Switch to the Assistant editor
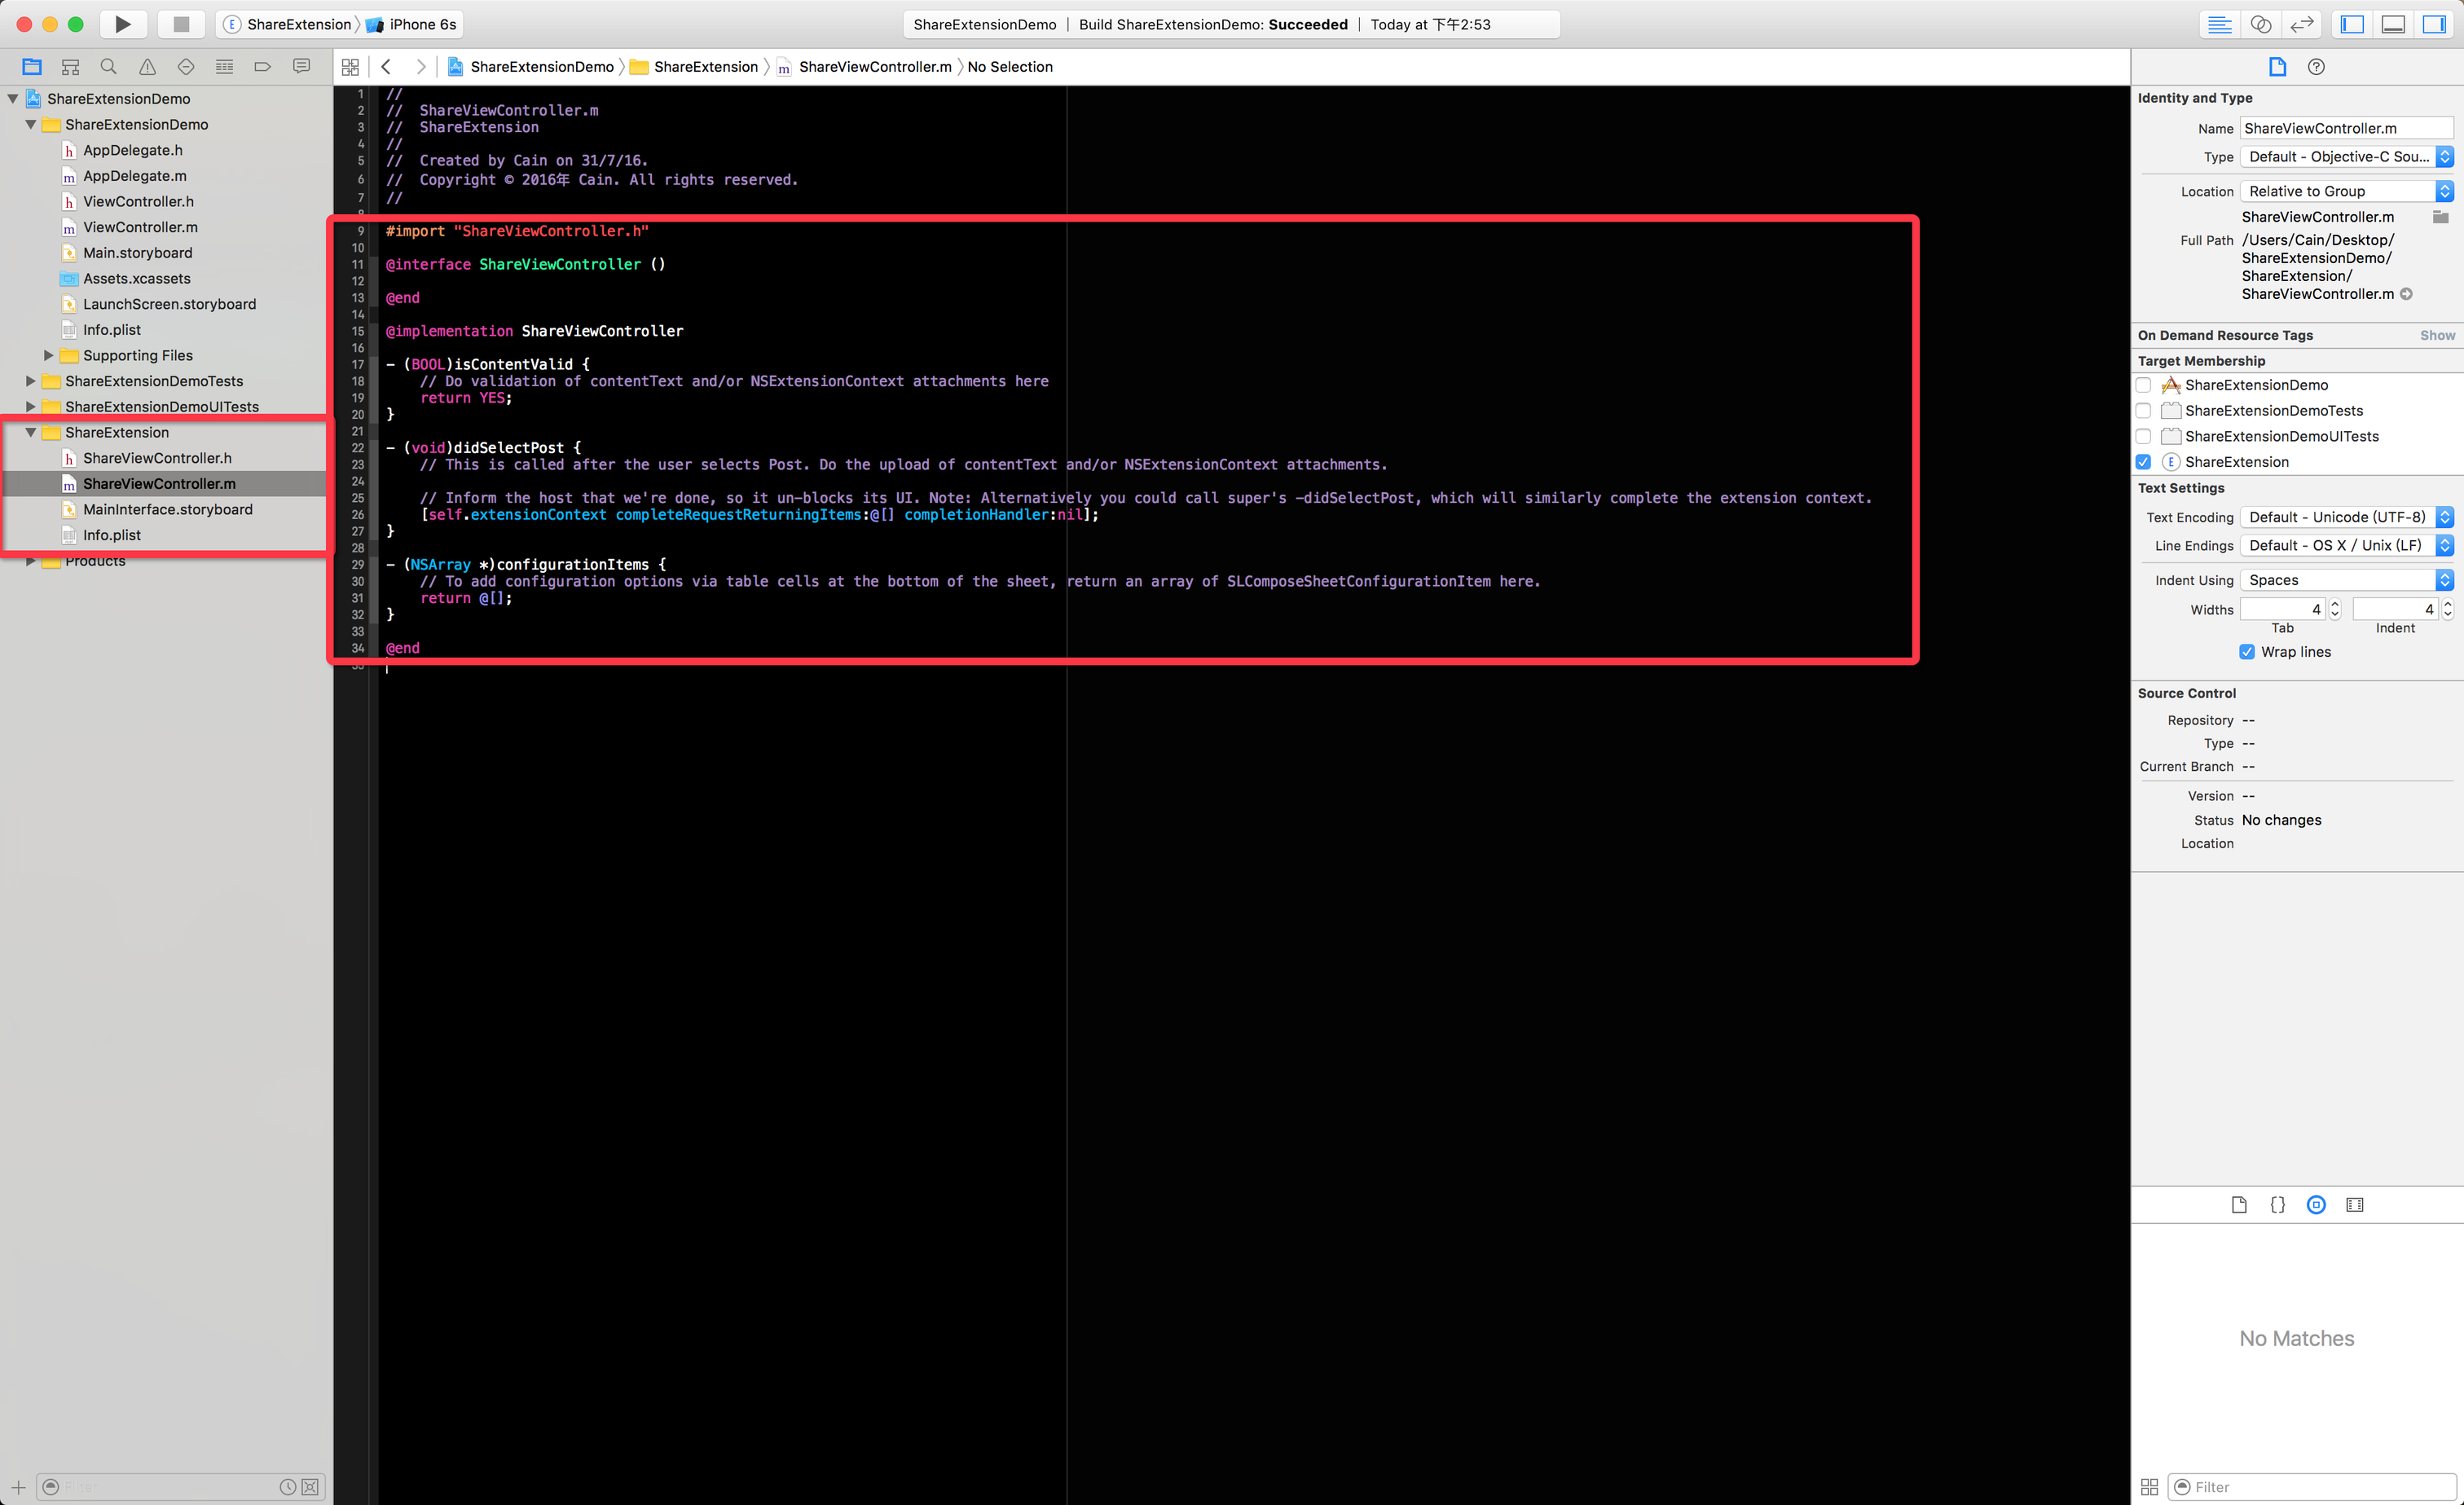Screen dimensions: 2464x1505 click(2261, 24)
